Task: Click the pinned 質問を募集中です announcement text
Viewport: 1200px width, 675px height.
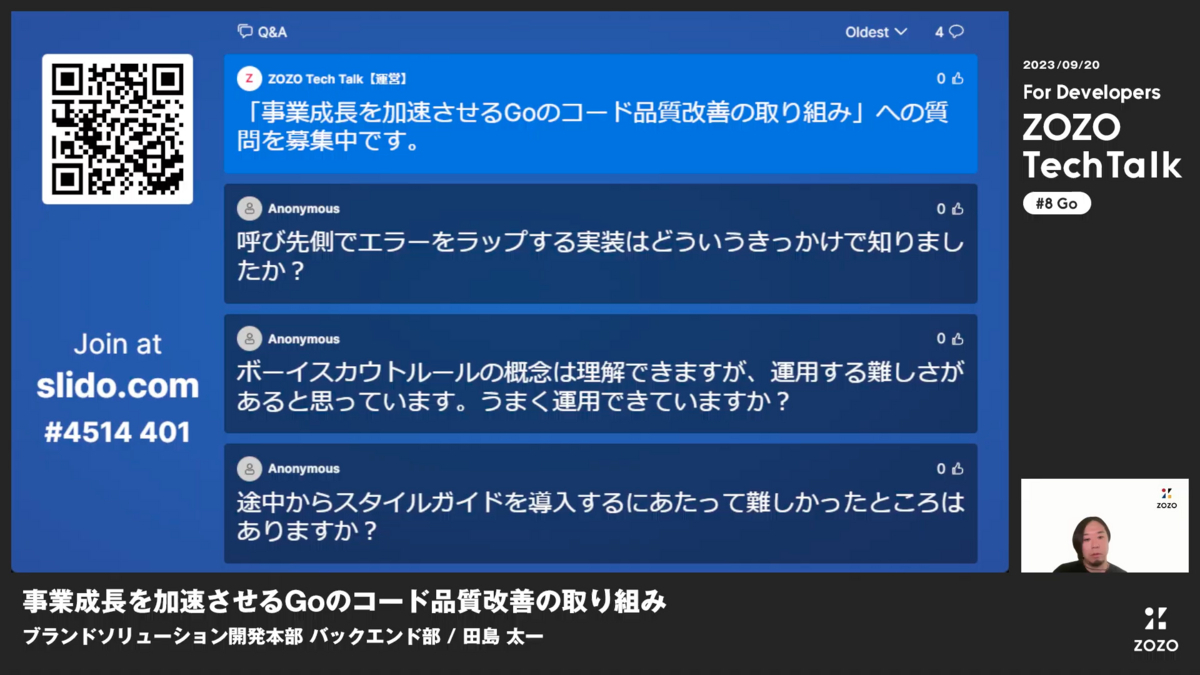Action: pyautogui.click(x=593, y=126)
